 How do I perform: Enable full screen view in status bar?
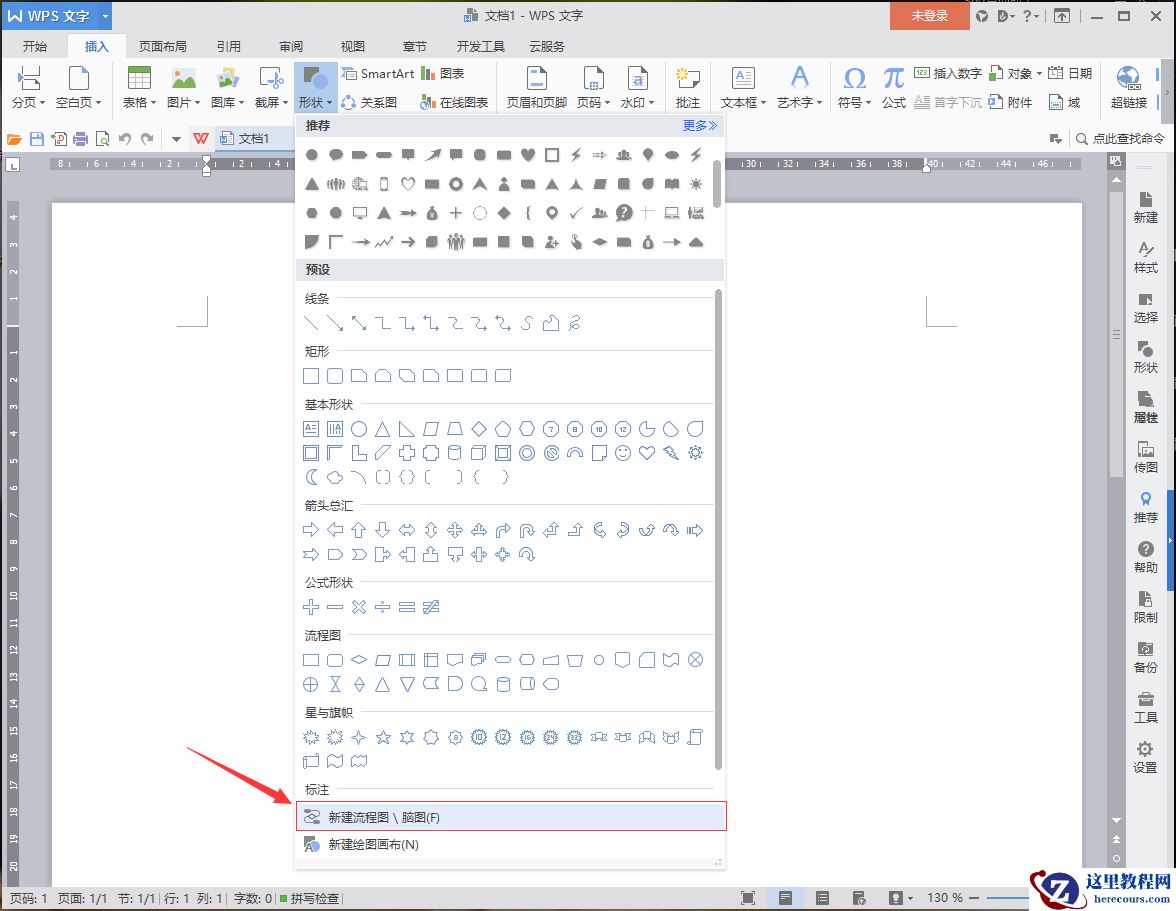[747, 898]
